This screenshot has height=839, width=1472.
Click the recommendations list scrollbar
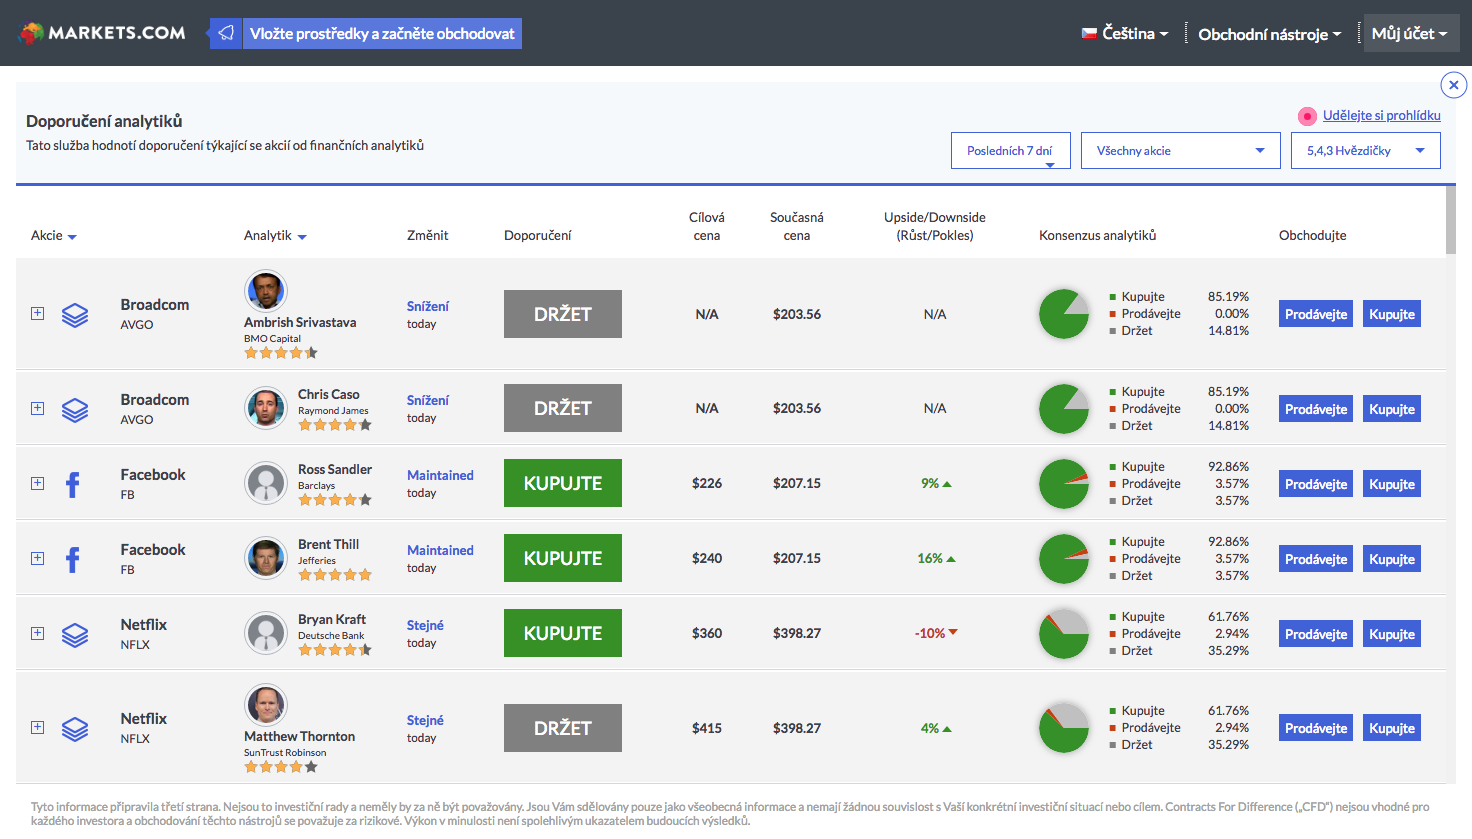coord(1450,220)
